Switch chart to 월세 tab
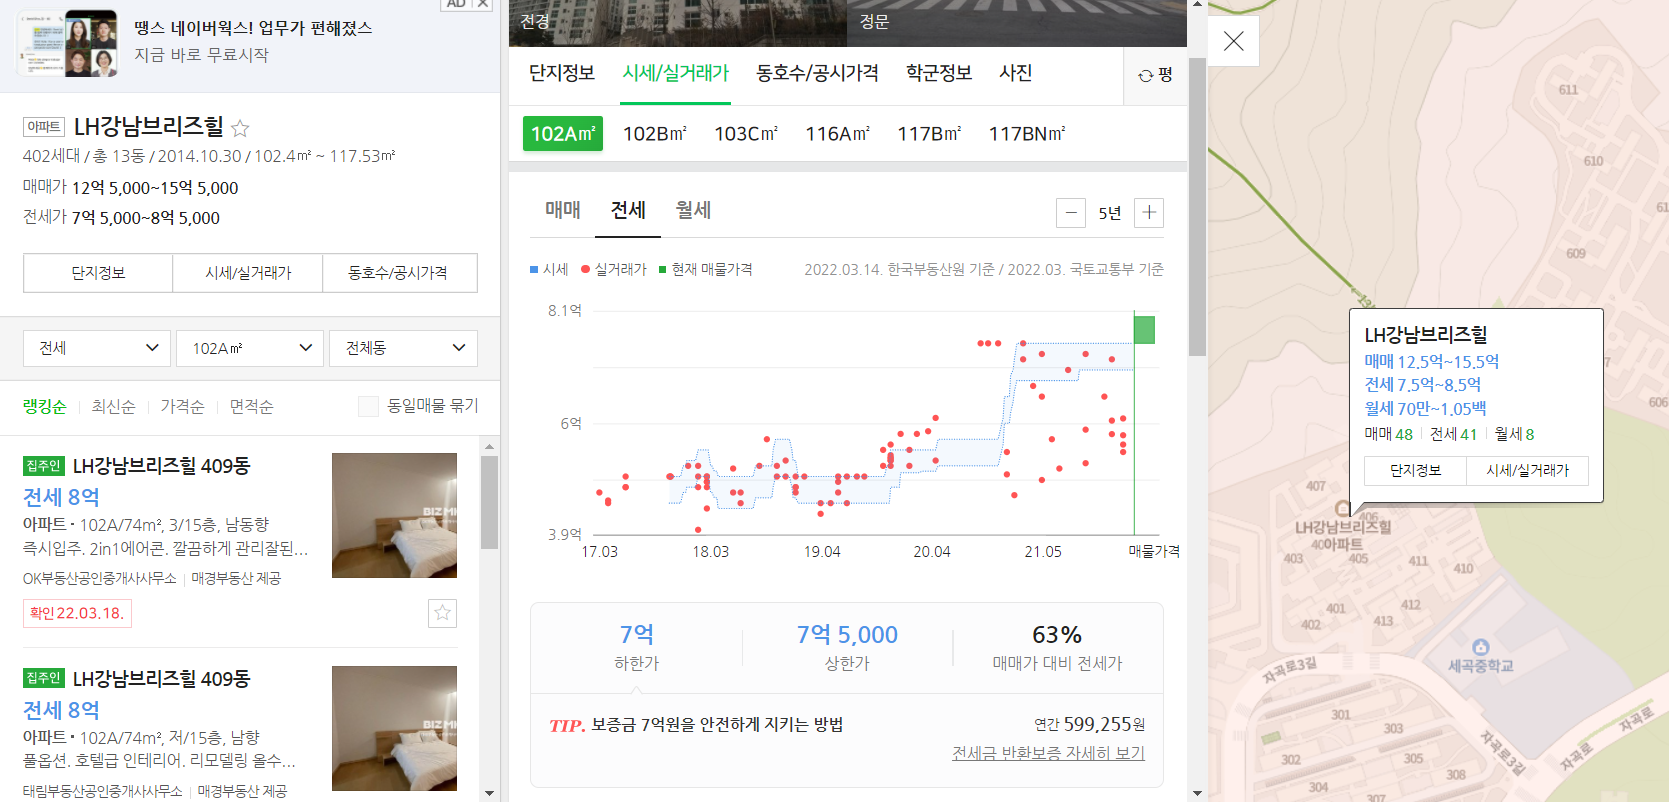Image resolution: width=1669 pixels, height=802 pixels. [693, 210]
